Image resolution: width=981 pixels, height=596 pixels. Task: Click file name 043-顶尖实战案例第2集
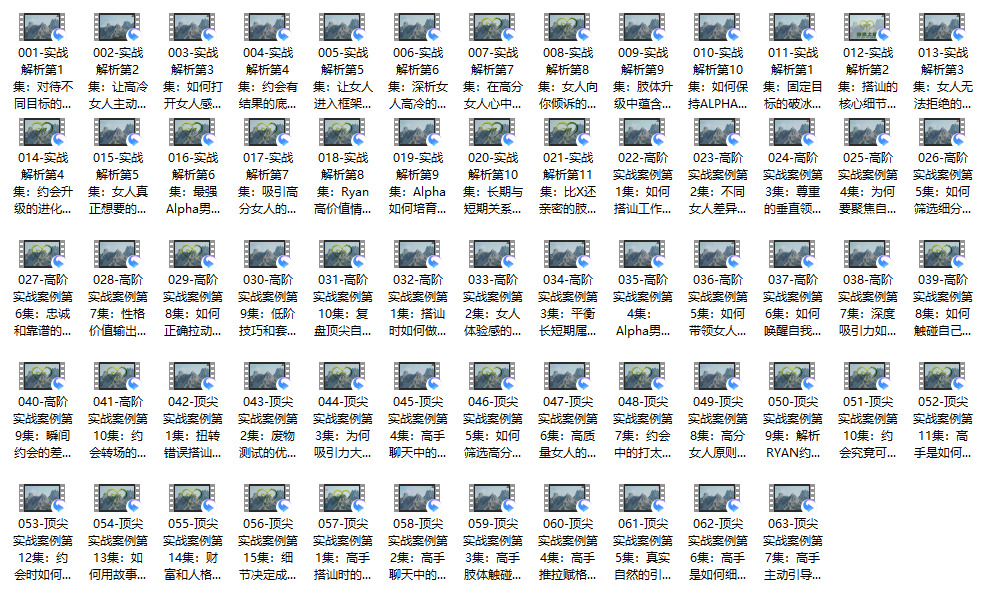click(268, 427)
